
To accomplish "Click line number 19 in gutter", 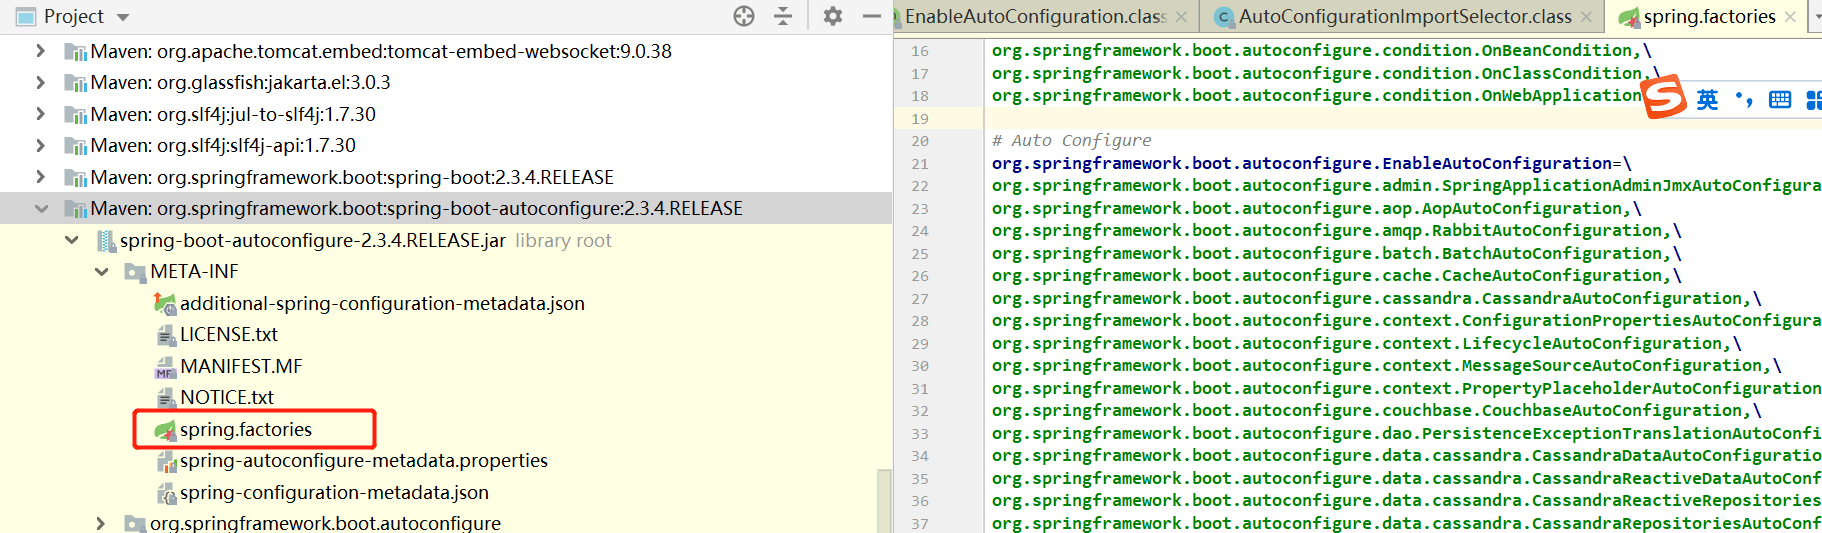I will click(x=920, y=118).
